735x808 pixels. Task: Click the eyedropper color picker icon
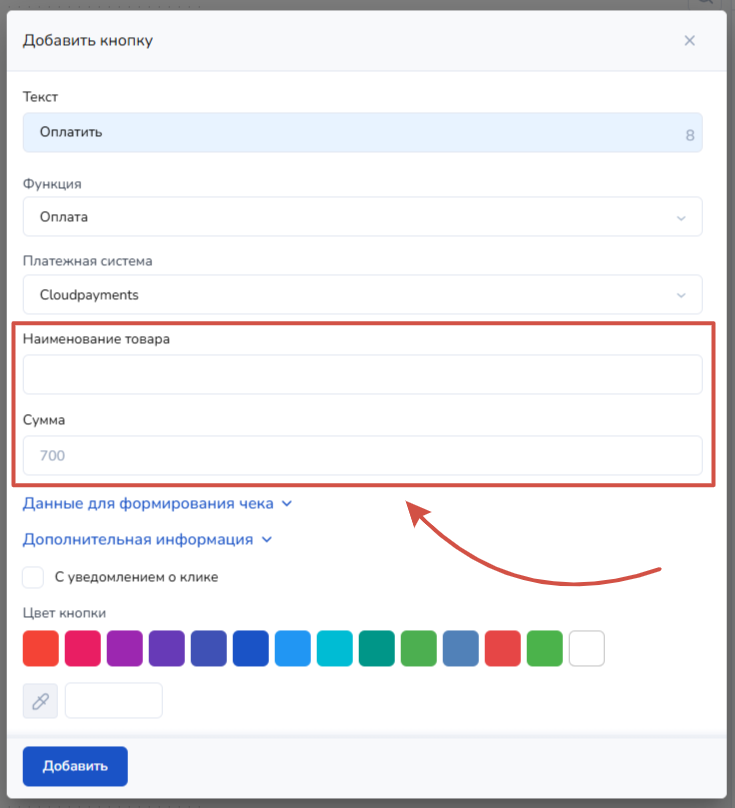point(40,701)
